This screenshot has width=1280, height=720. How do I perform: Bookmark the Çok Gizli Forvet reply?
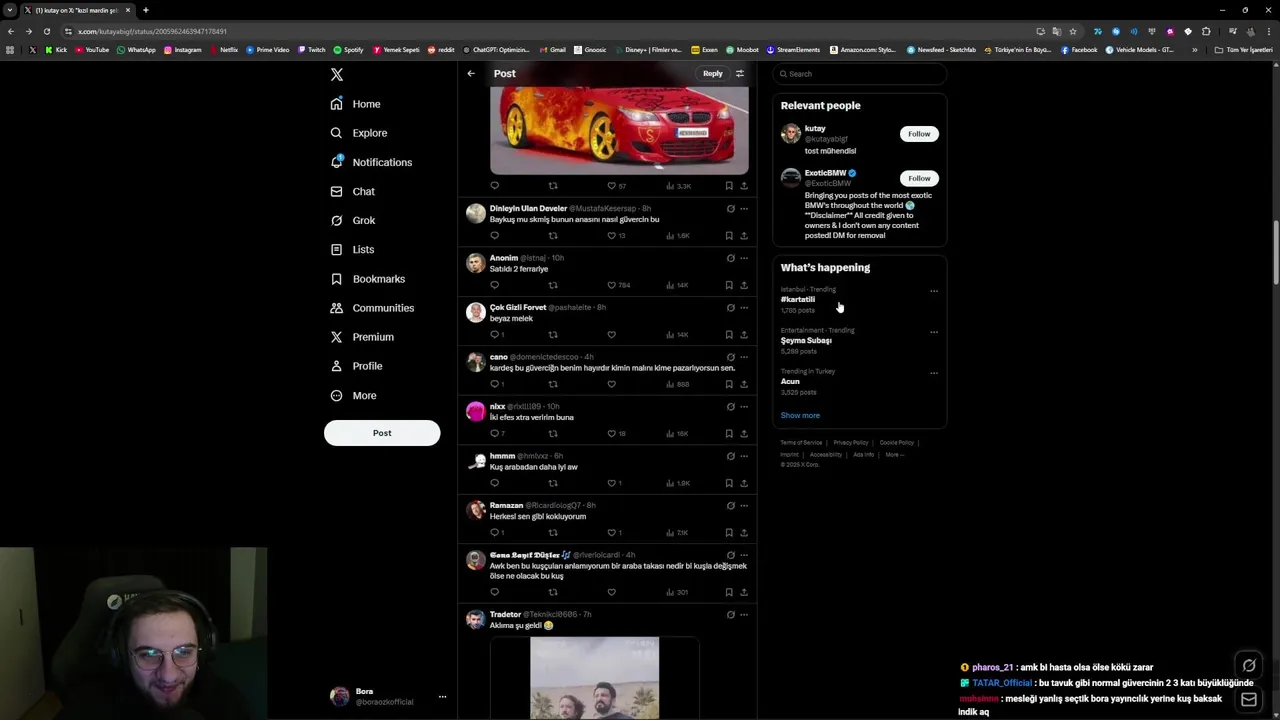[729, 334]
